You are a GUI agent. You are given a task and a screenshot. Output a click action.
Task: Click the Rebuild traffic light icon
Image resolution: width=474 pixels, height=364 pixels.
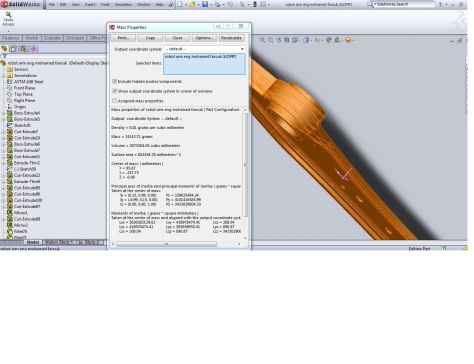point(255,4)
